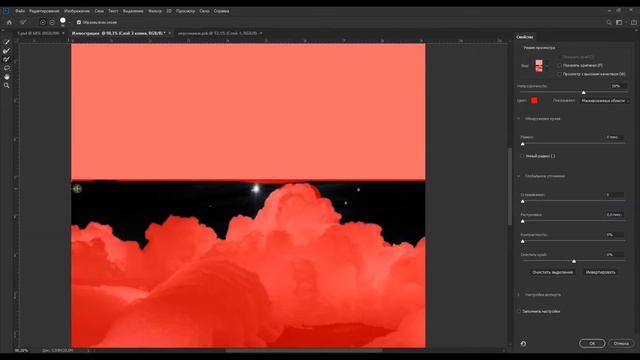Collapse the 'Обнаружение краев' section

[x=519, y=119]
